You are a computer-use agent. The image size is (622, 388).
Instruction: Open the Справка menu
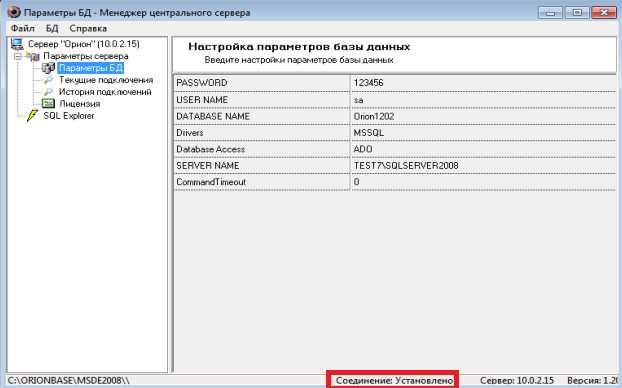coord(88,29)
